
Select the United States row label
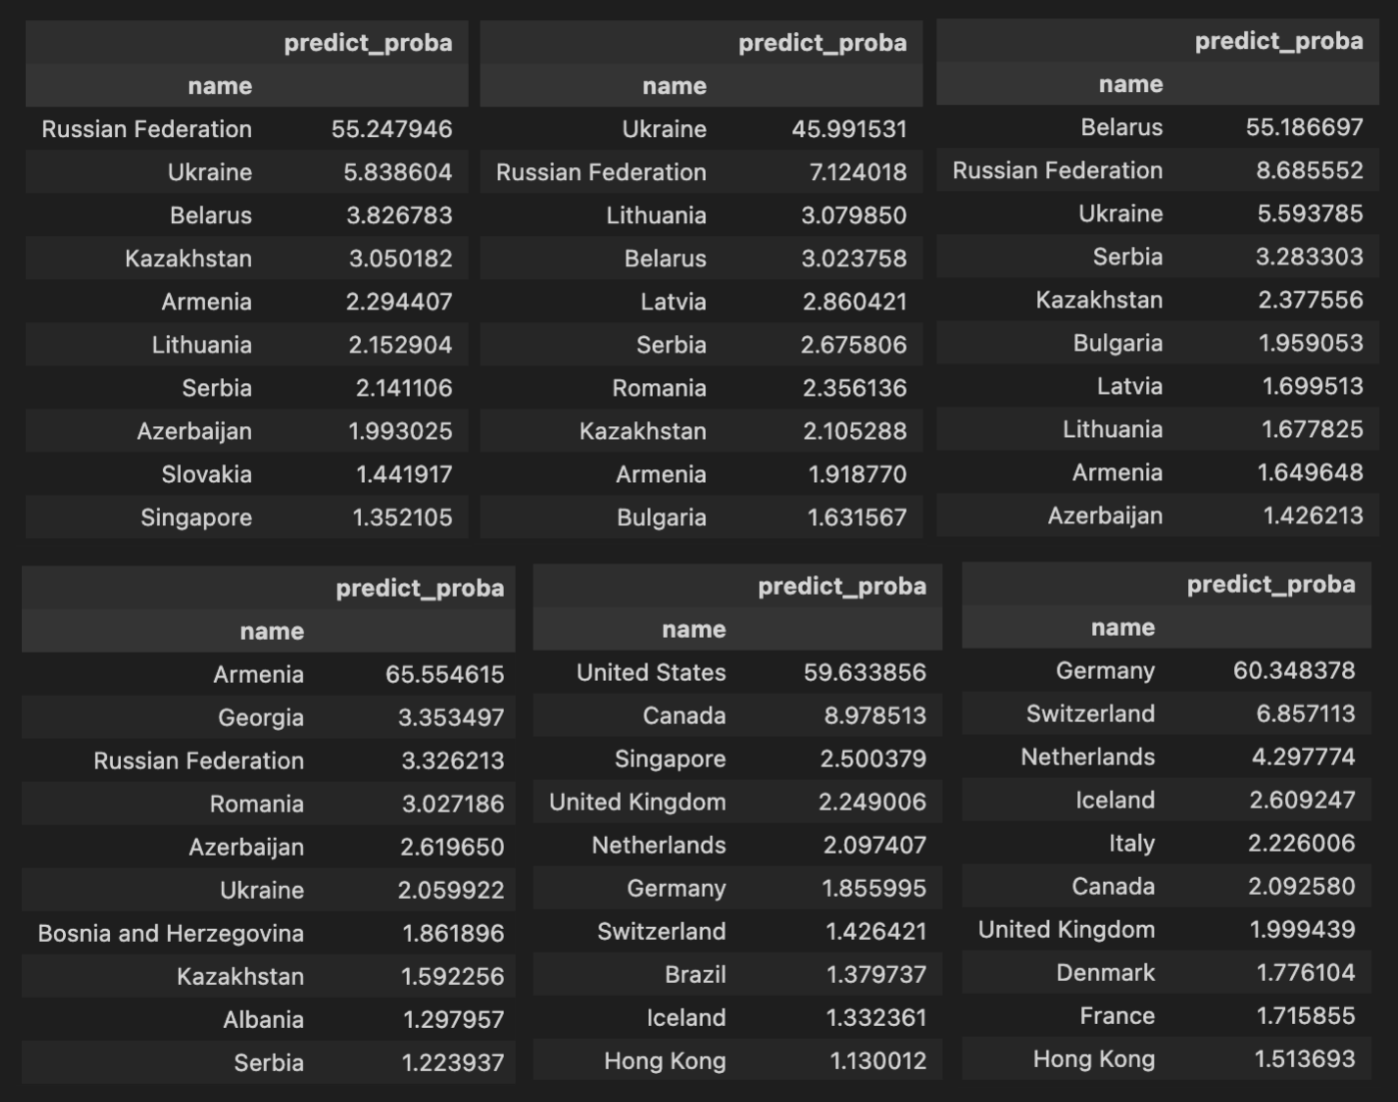coord(651,672)
